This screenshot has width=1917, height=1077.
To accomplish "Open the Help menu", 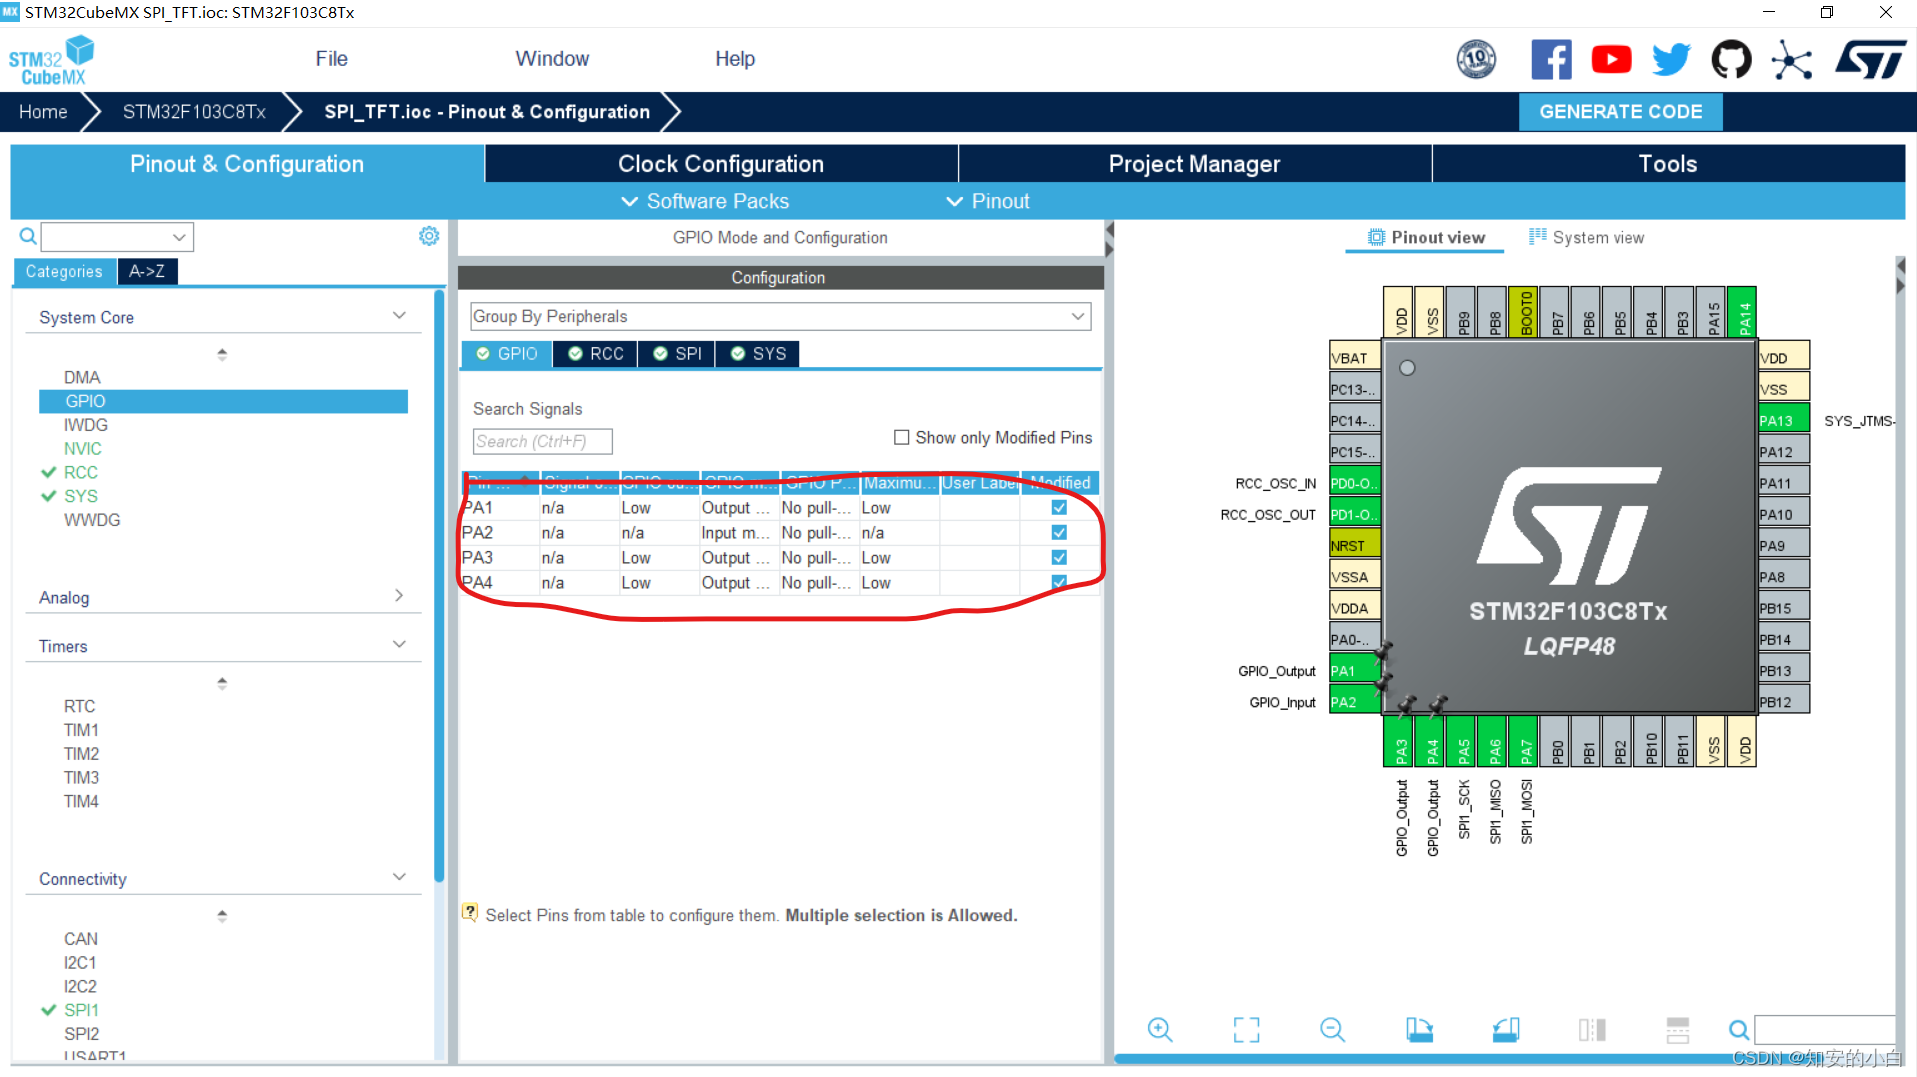I will 735,59.
